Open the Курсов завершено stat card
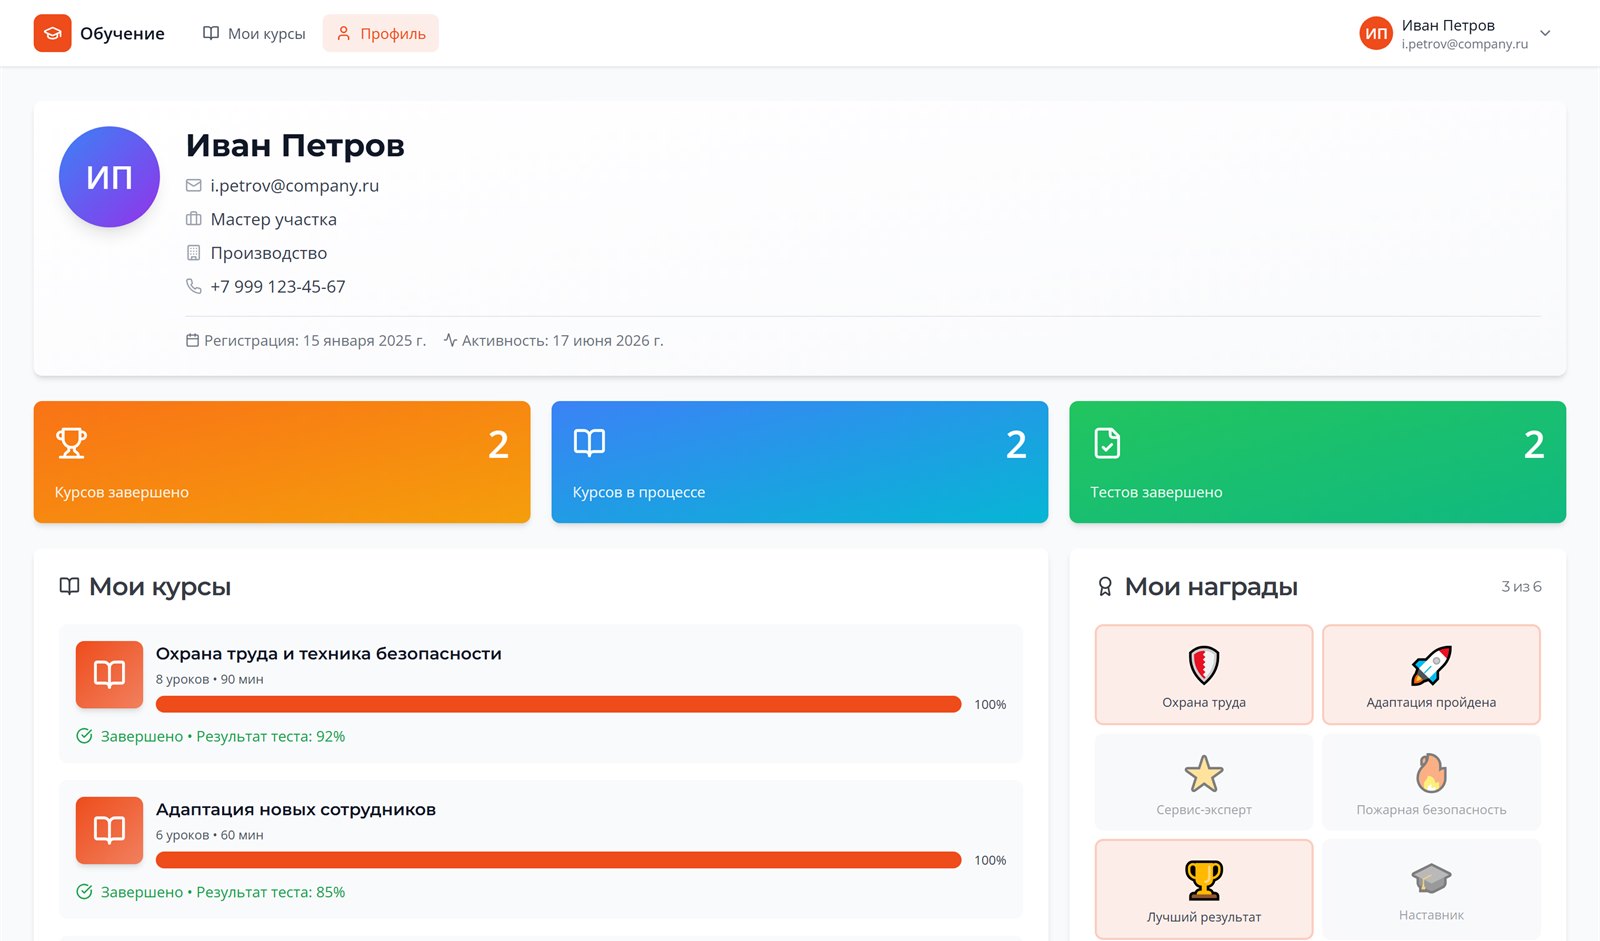1600x941 pixels. click(x=282, y=462)
